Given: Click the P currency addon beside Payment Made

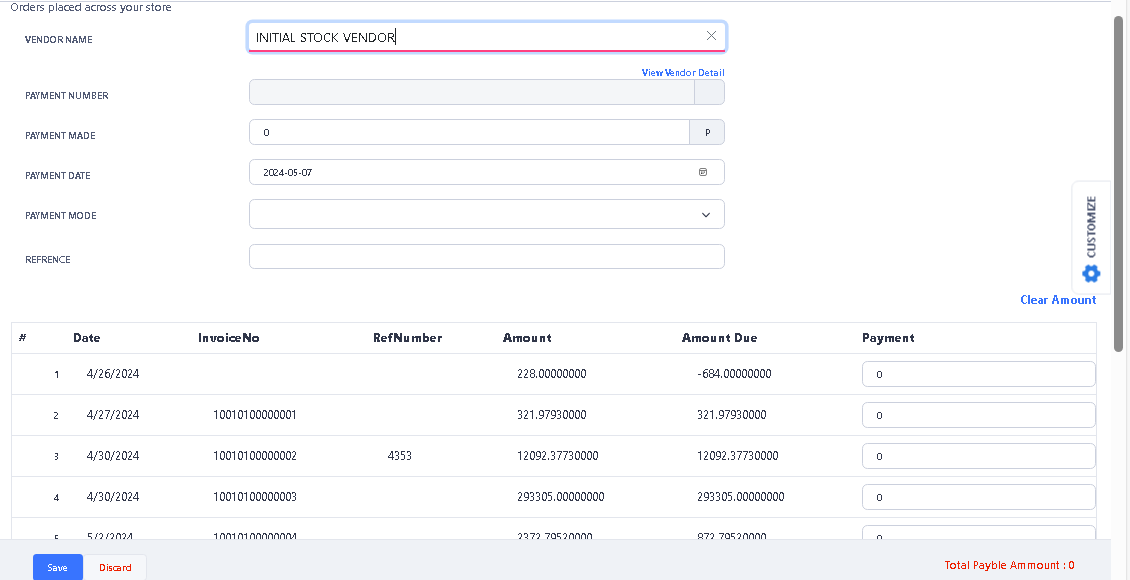Looking at the screenshot, I should (x=707, y=132).
